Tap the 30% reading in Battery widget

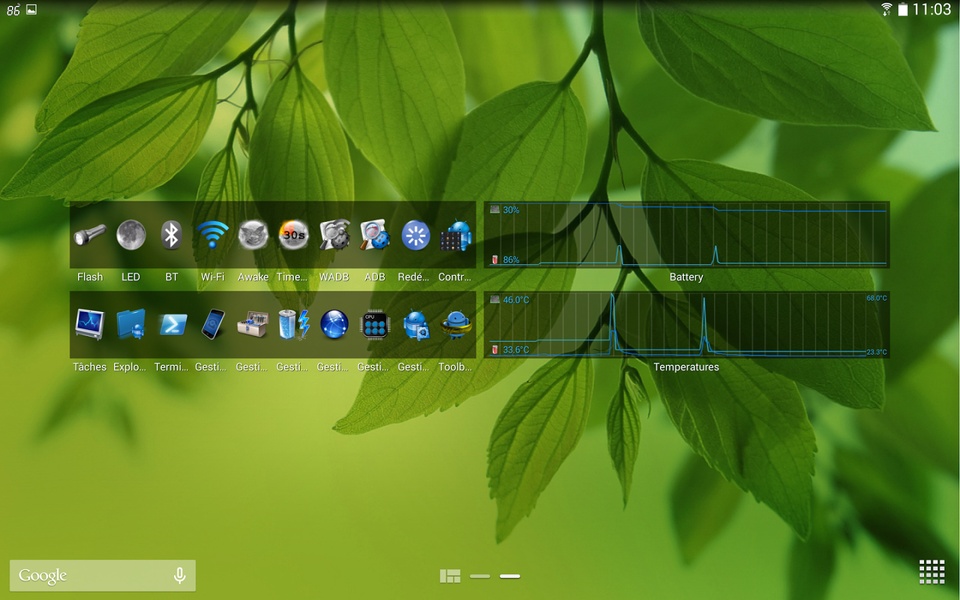(511, 209)
